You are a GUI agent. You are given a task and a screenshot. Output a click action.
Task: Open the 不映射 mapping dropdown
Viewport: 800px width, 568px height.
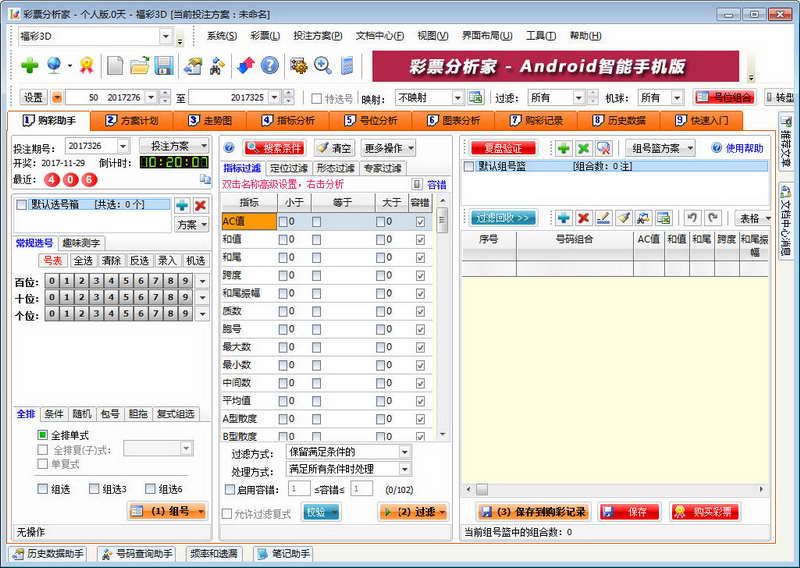[458, 97]
